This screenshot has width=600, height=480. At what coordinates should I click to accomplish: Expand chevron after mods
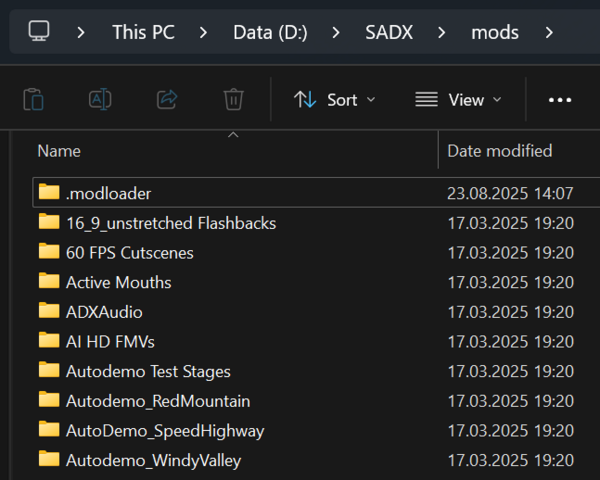pos(549,33)
